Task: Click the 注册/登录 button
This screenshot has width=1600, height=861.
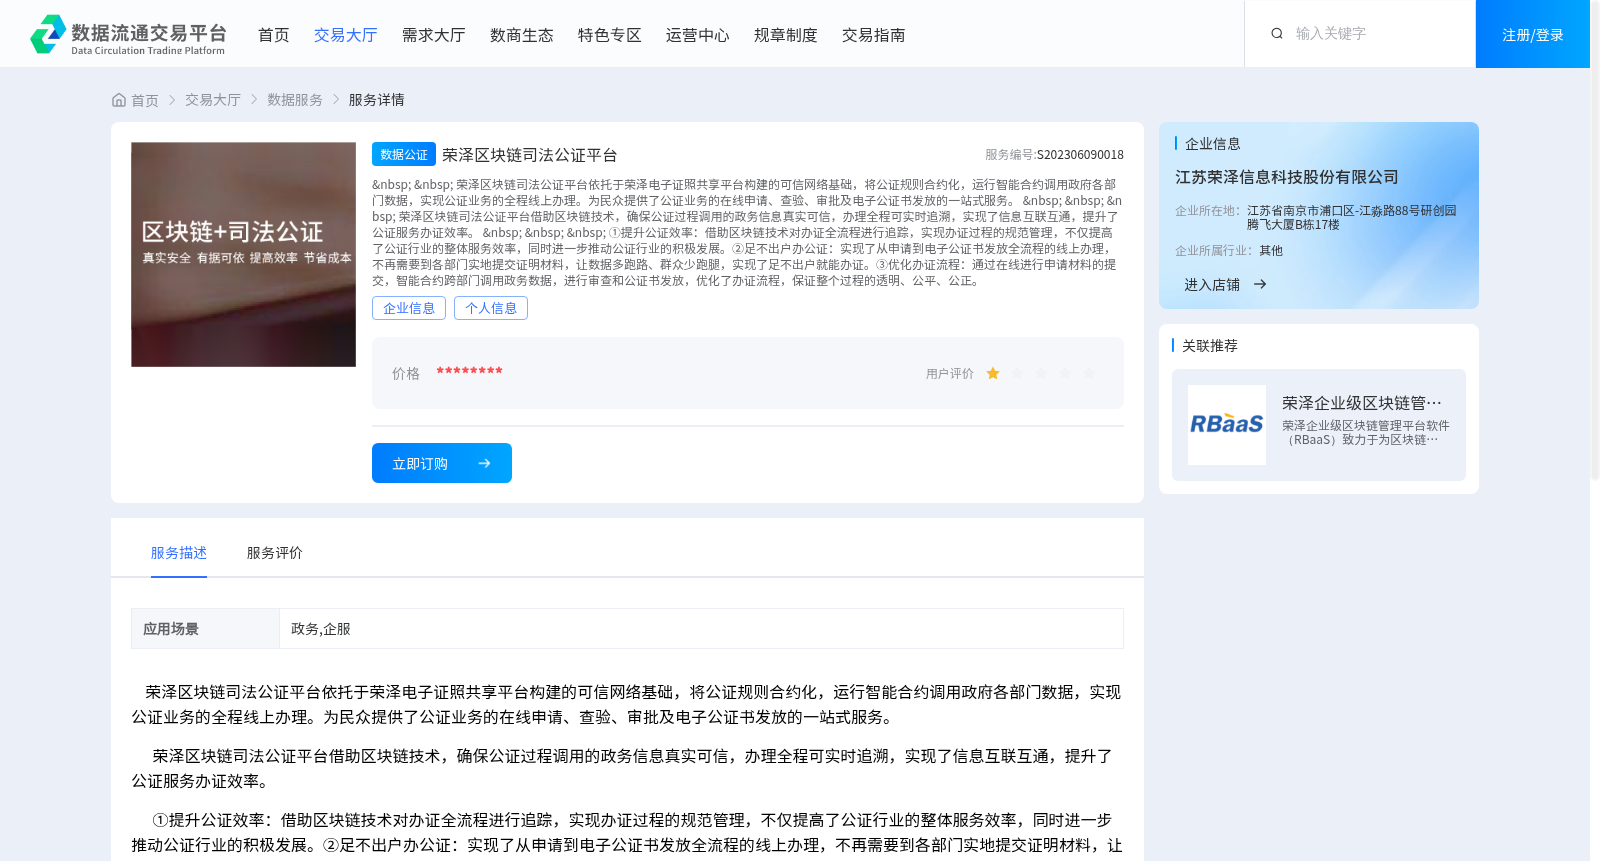Action: (x=1533, y=34)
